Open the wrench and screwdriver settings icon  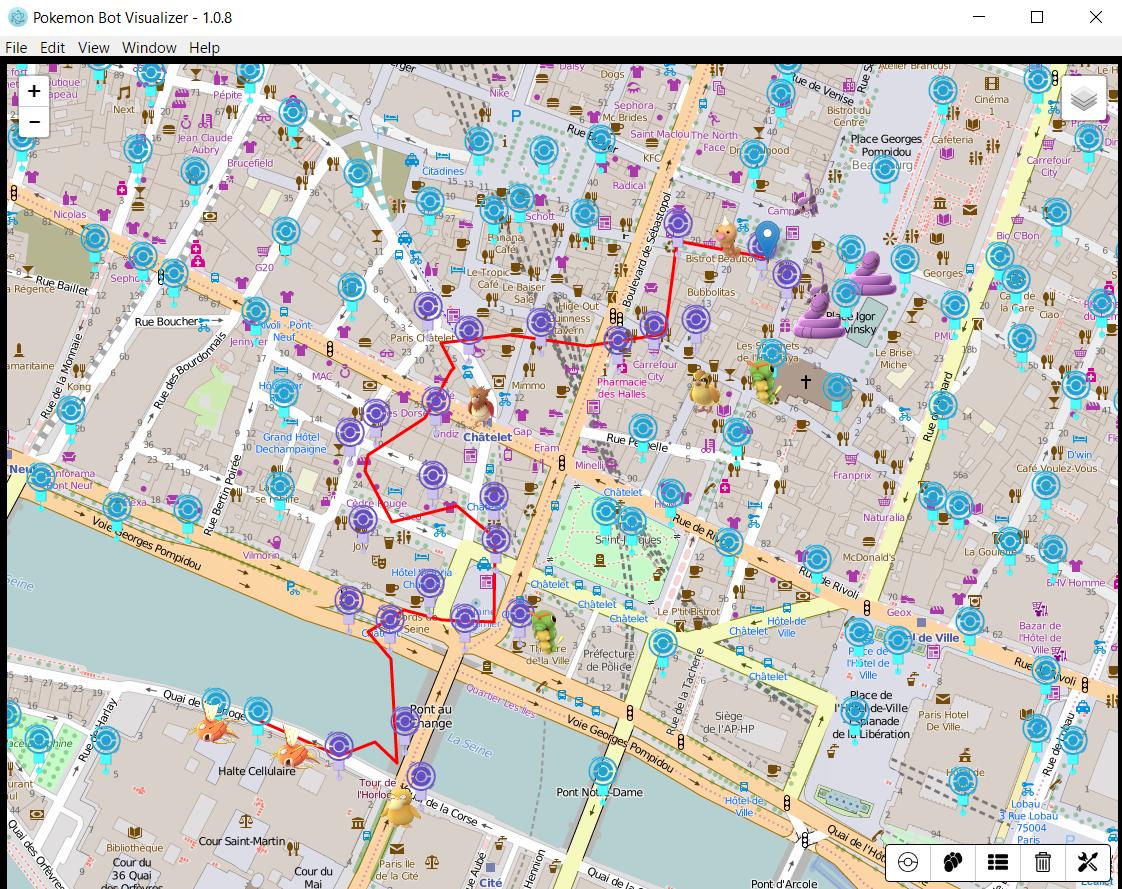pyautogui.click(x=1088, y=862)
